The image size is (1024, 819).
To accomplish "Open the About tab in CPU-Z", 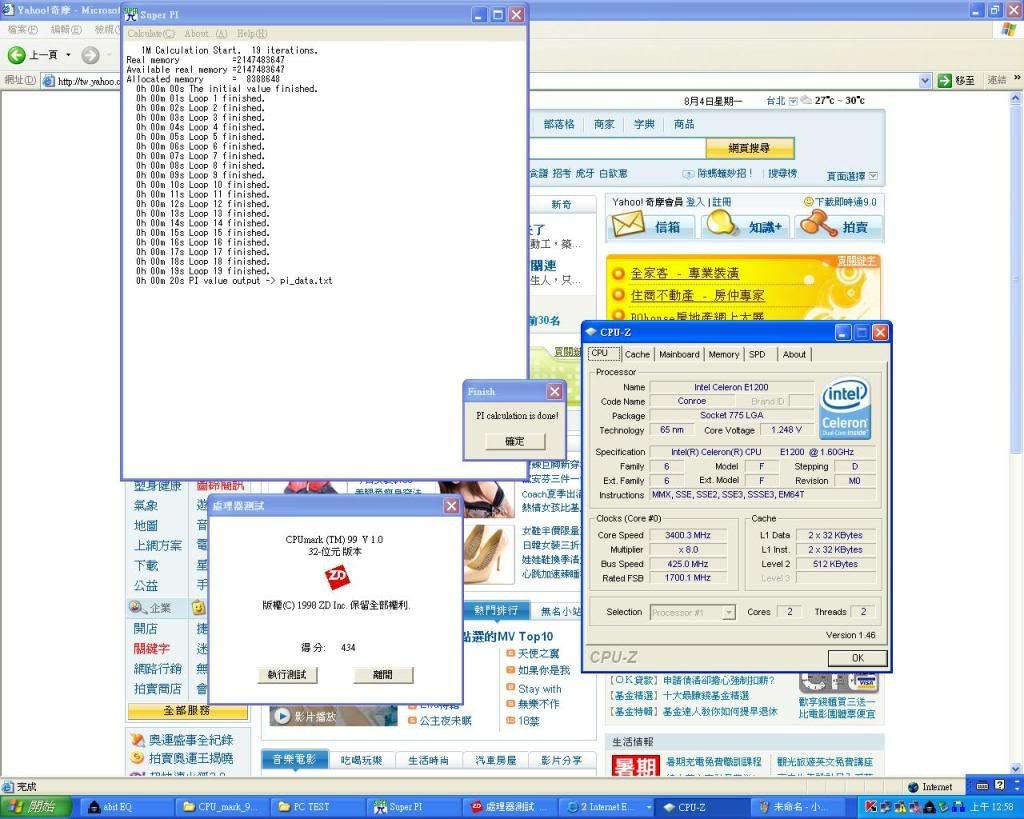I will (794, 354).
